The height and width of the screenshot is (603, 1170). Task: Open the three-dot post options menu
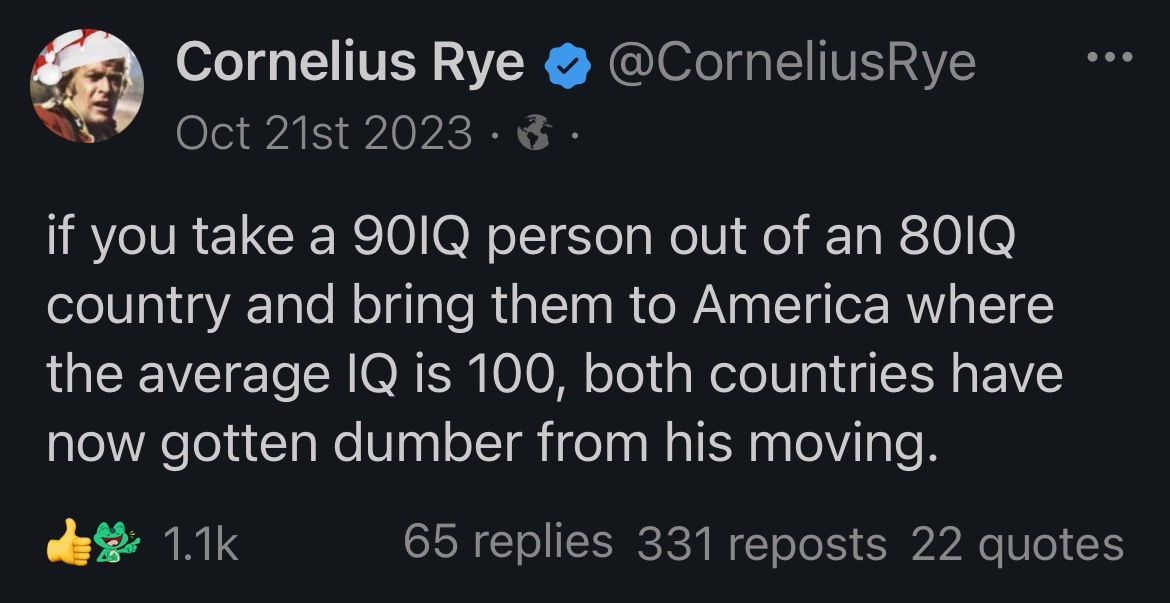(1110, 58)
